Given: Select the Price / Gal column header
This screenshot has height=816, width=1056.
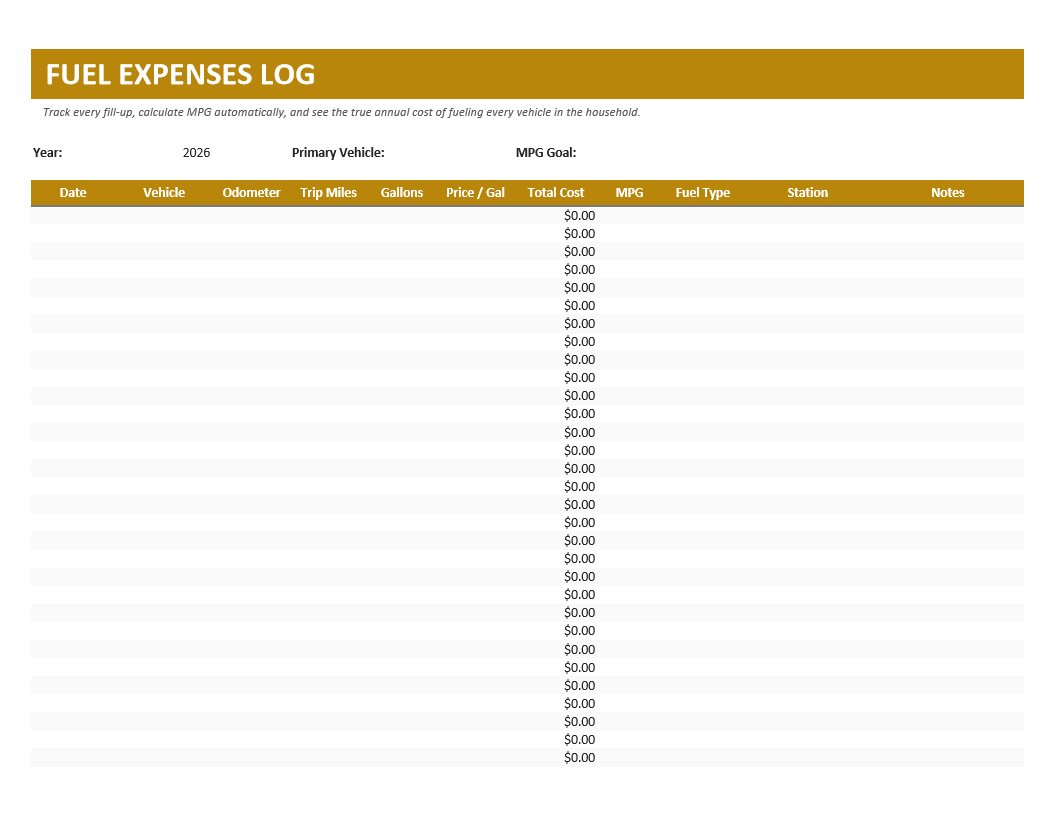Looking at the screenshot, I should [x=475, y=193].
